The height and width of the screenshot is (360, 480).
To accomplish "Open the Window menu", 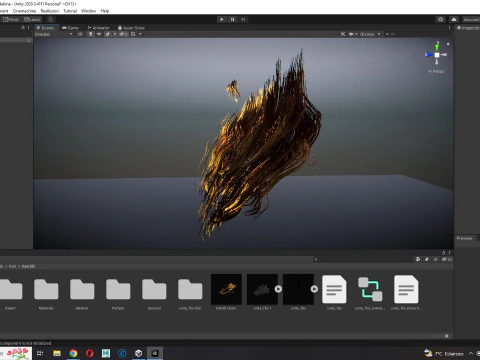I will (88, 11).
